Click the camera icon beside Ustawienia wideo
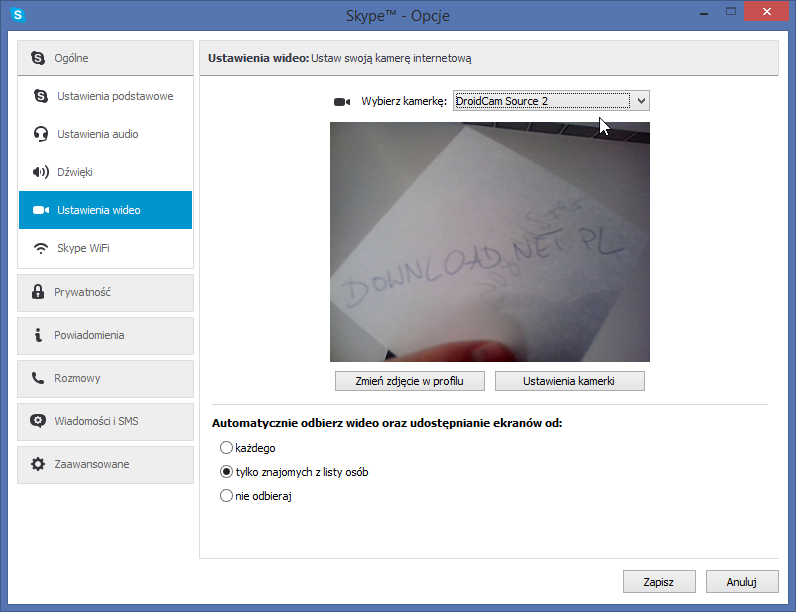This screenshot has height=612, width=796. click(41, 210)
